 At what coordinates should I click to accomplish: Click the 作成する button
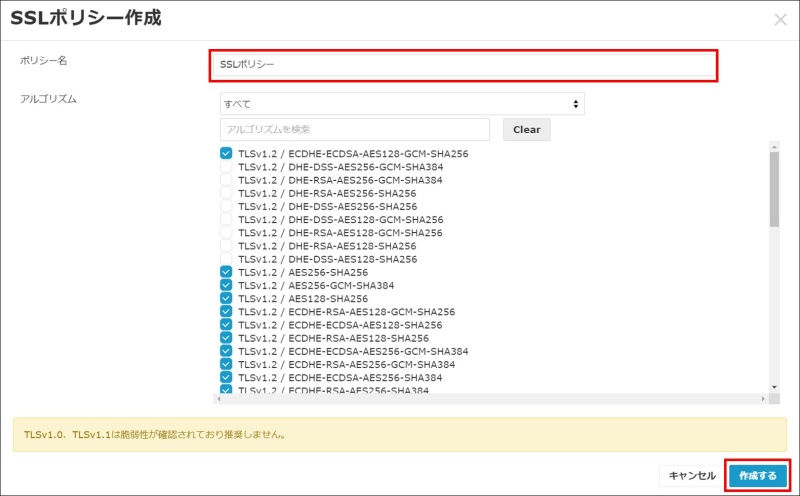(757, 476)
